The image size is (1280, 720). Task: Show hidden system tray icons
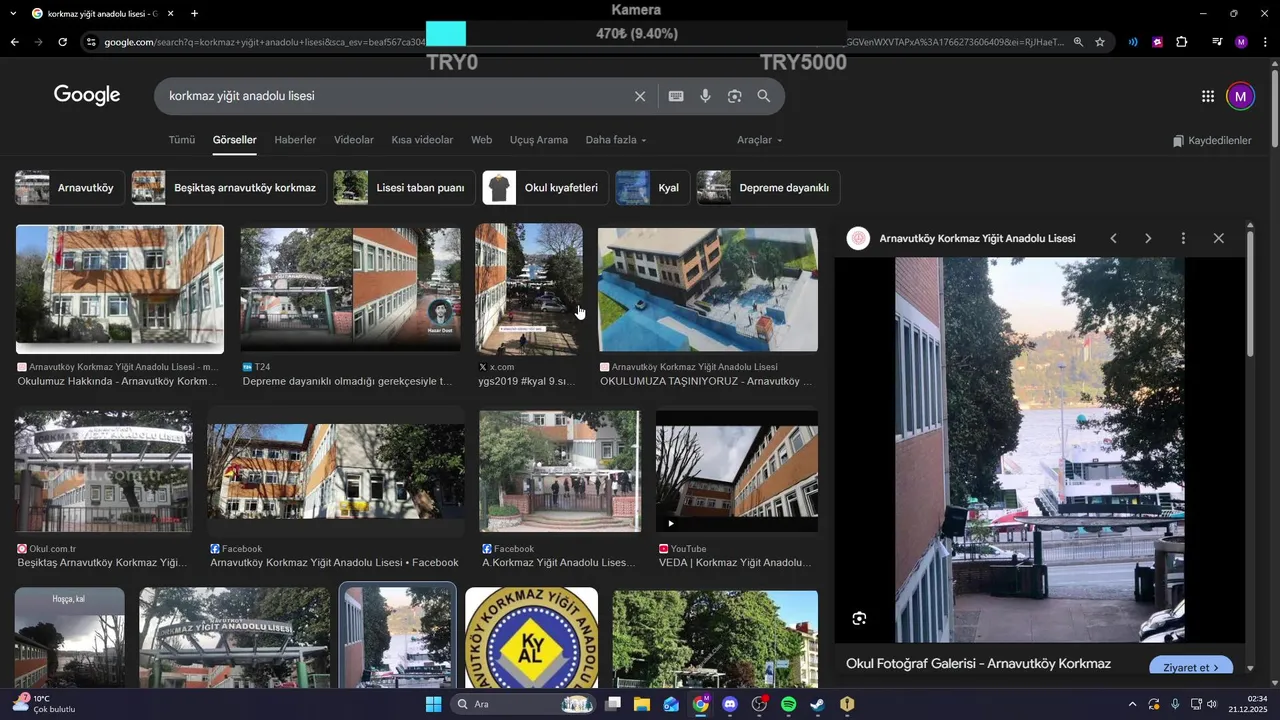click(1132, 704)
